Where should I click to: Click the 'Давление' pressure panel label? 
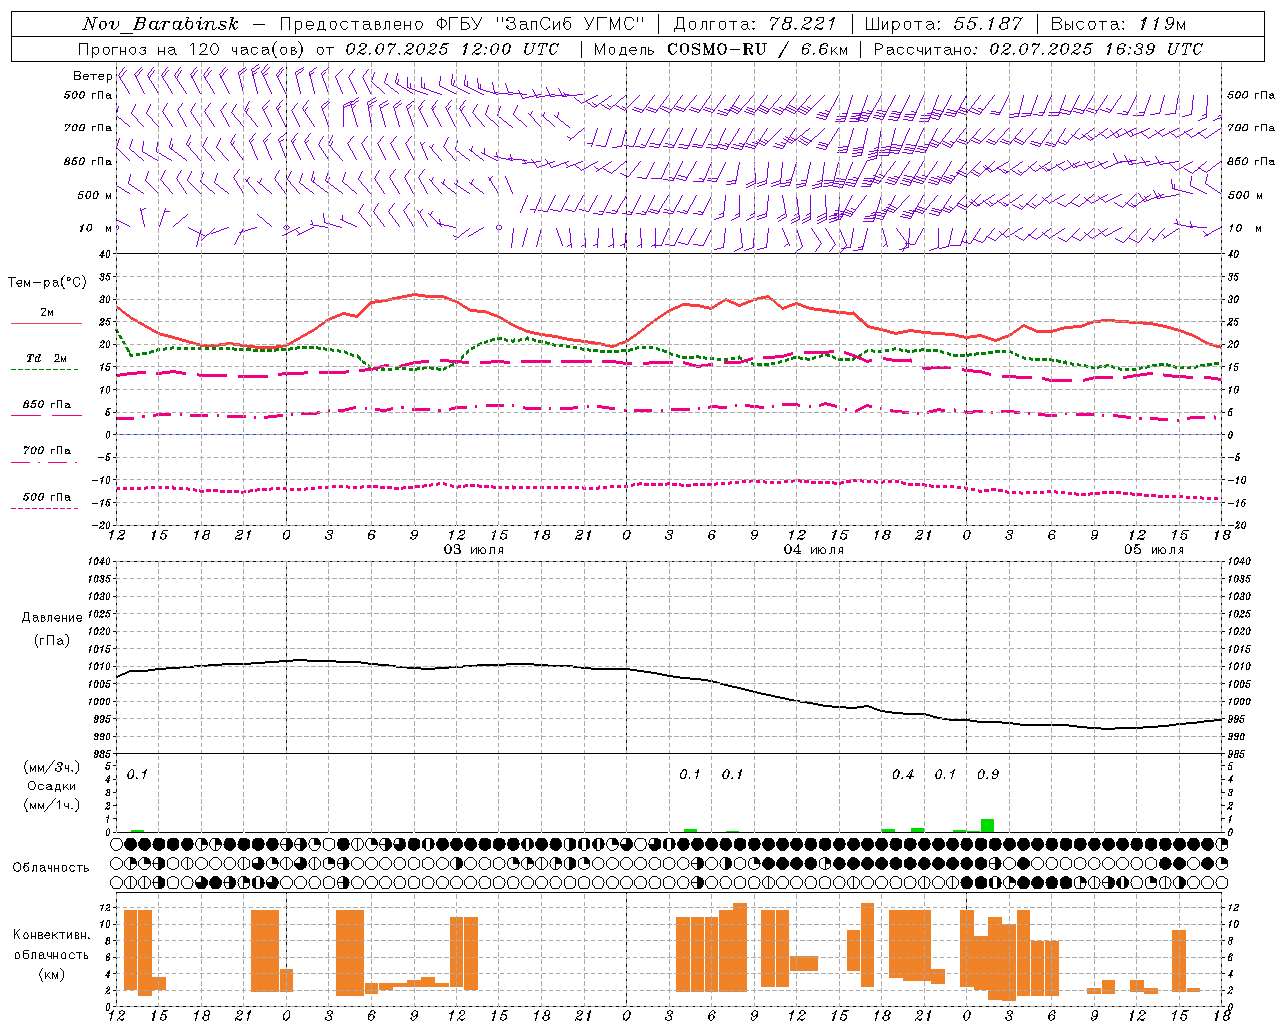(52, 618)
